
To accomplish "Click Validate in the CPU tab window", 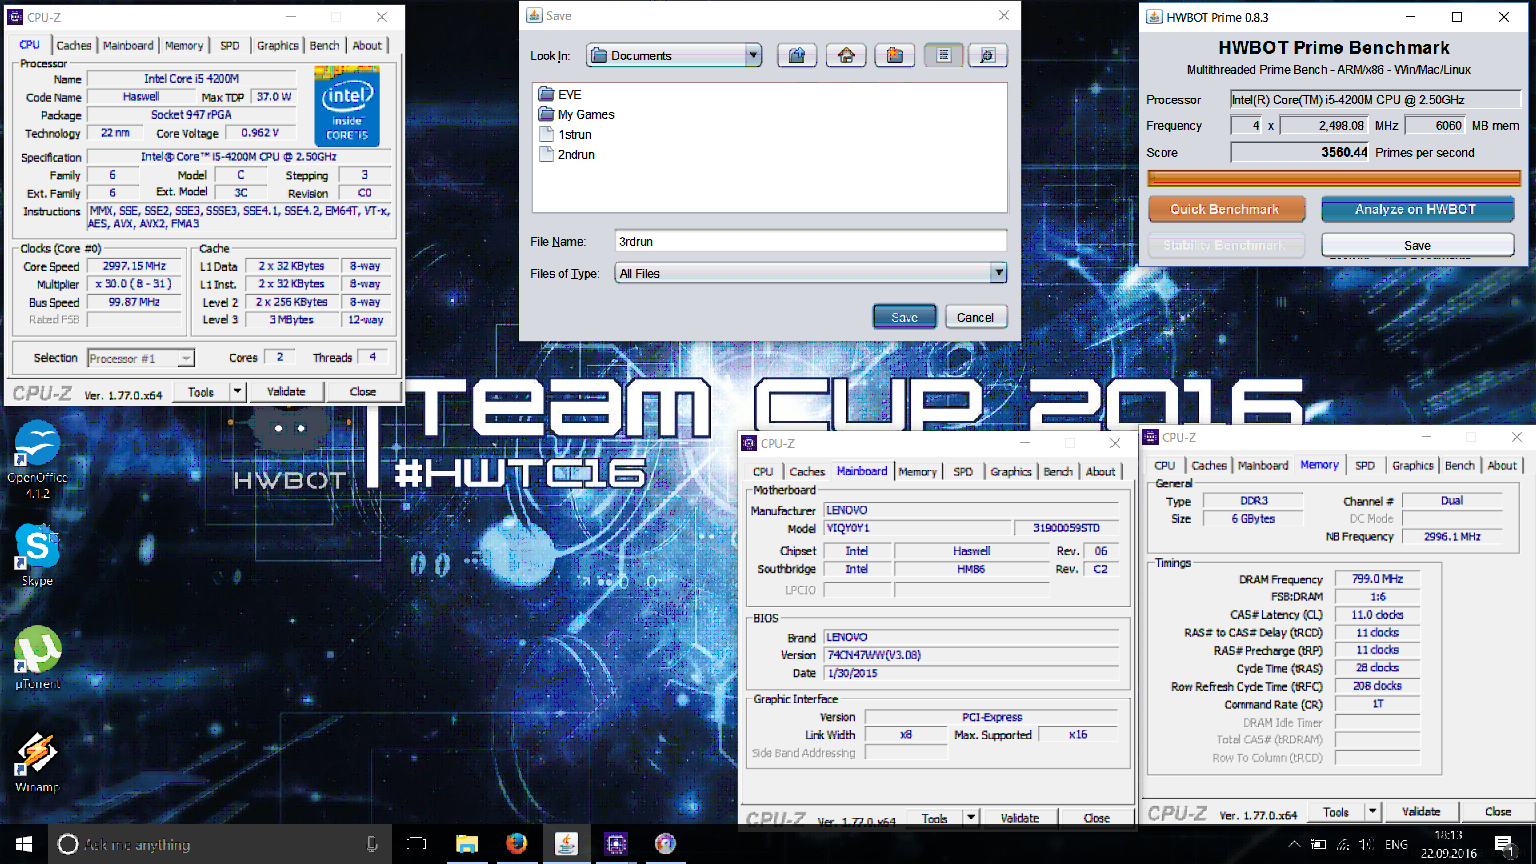I will [x=286, y=391].
